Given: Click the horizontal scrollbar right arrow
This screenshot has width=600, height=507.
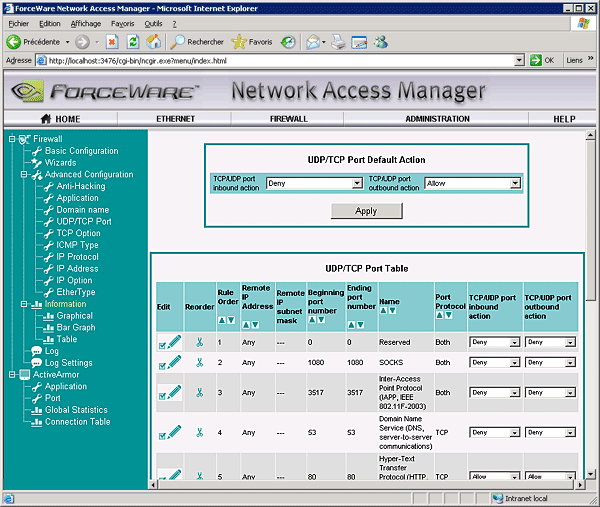Looking at the screenshot, I should coord(580,485).
